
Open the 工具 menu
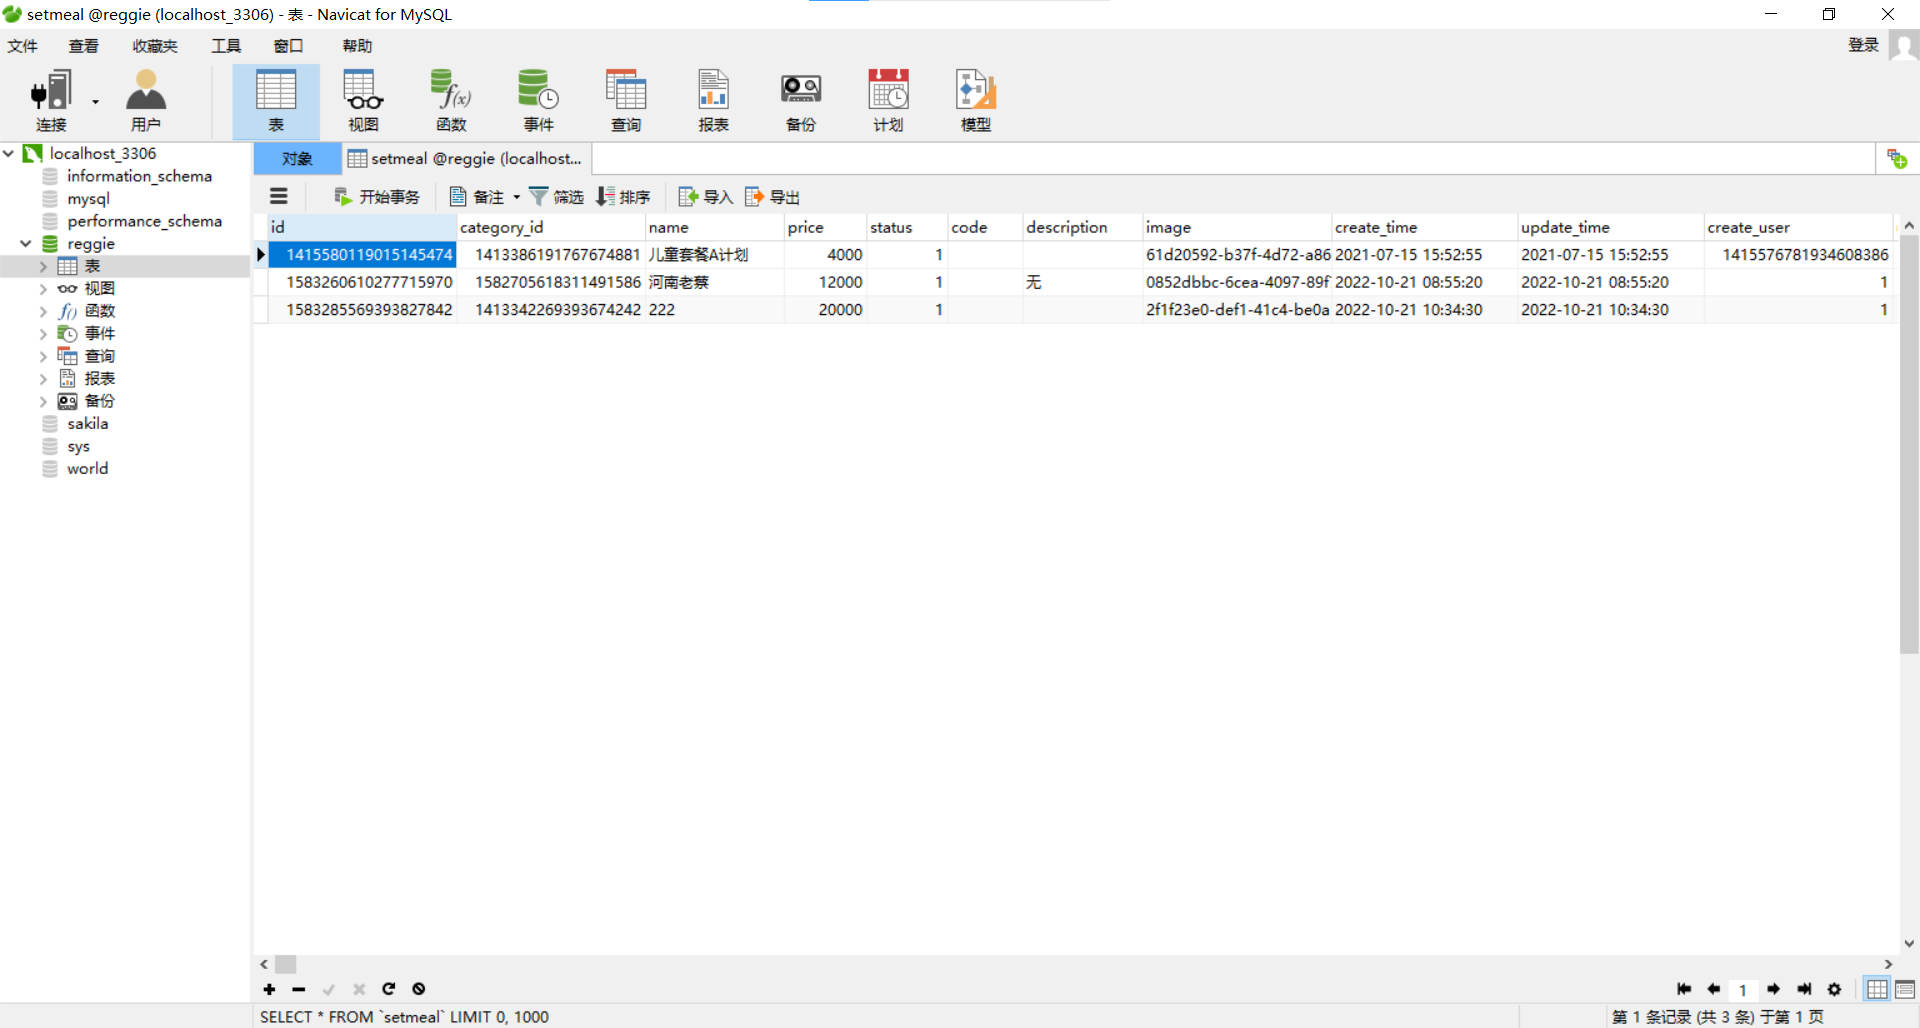click(x=226, y=46)
